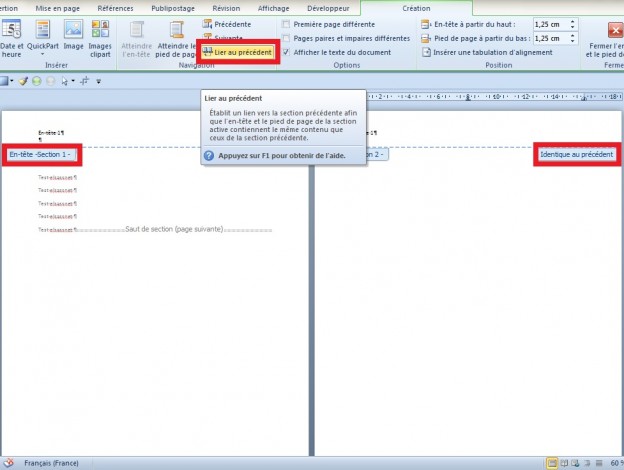The height and width of the screenshot is (470, 624).
Task: Click the En-tête 1 header text on page one
Action: click(x=51, y=133)
